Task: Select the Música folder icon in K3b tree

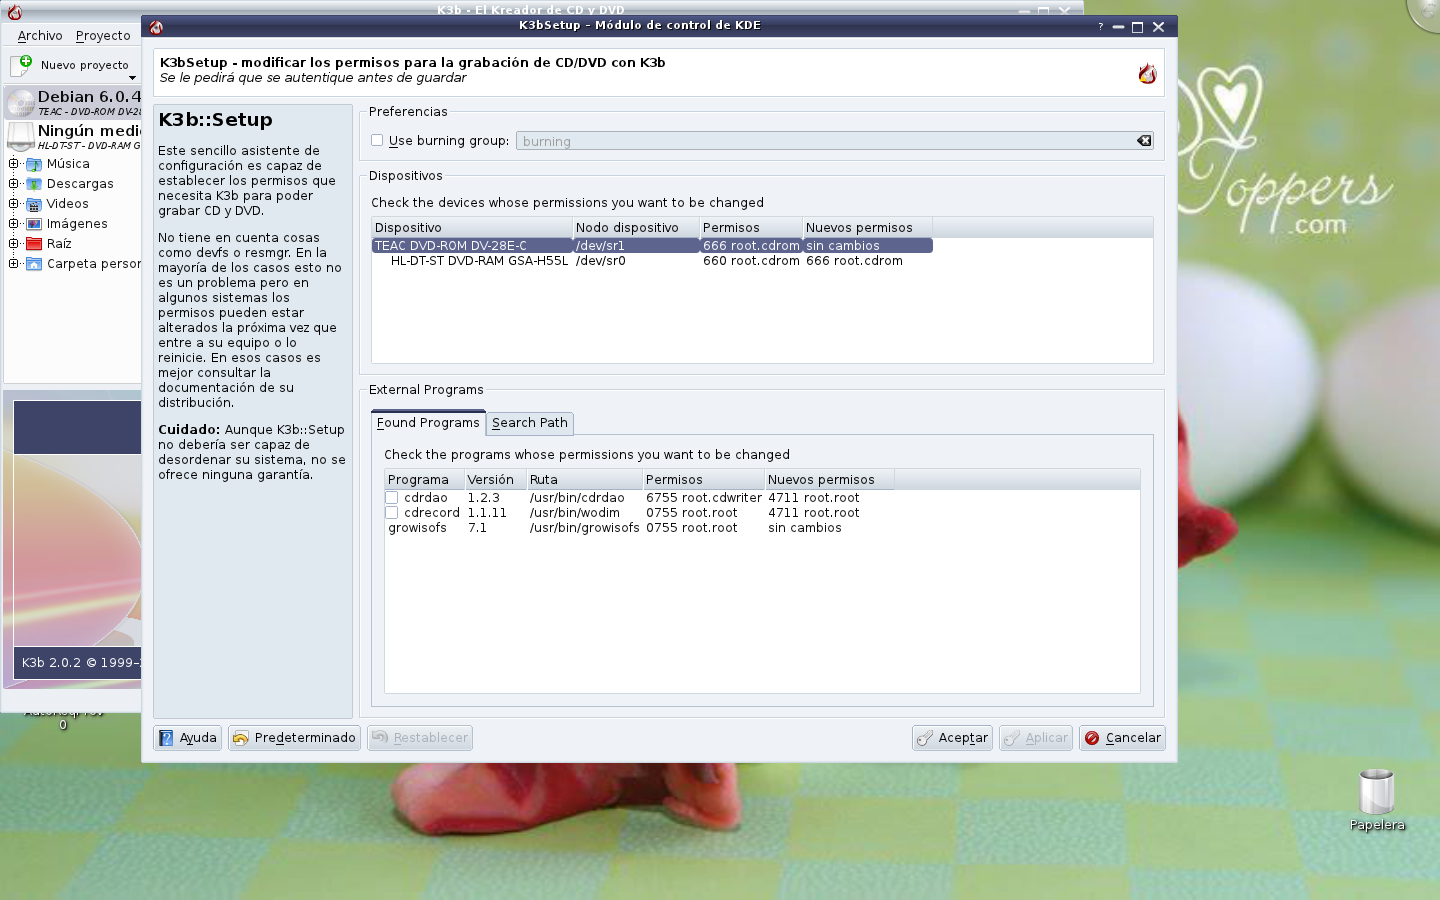Action: [34, 164]
